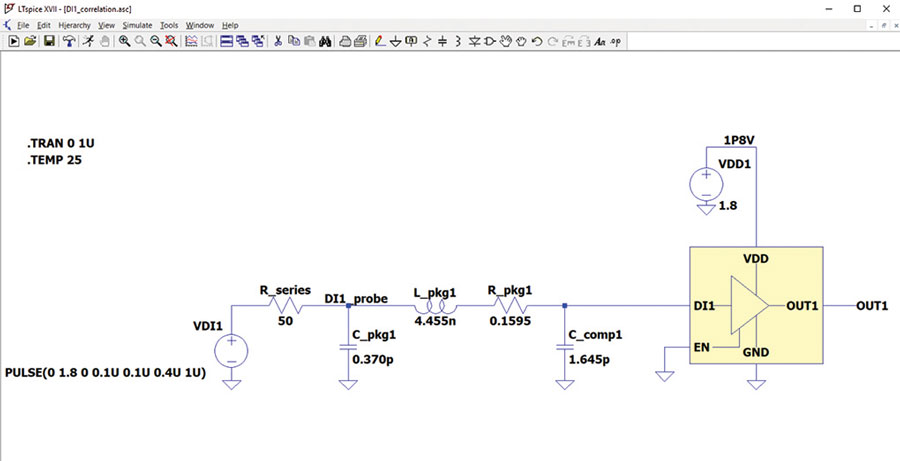Select the Resistor component tool
Screen dimensions: 900x461
(426, 41)
